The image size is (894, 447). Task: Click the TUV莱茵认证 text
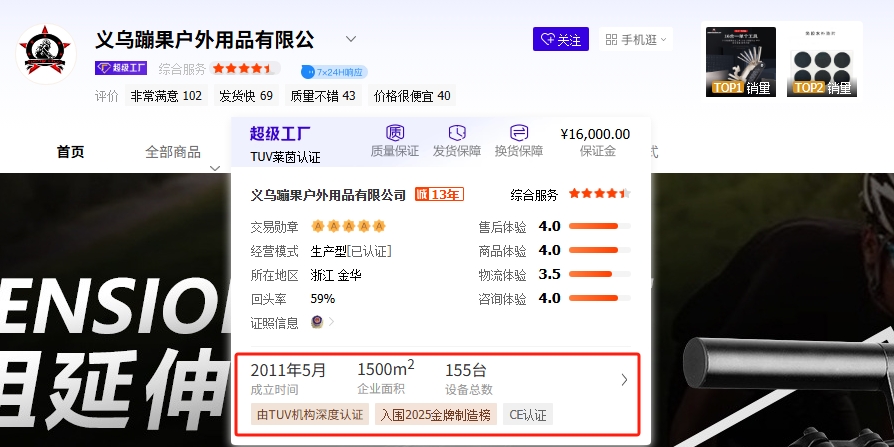(286, 157)
